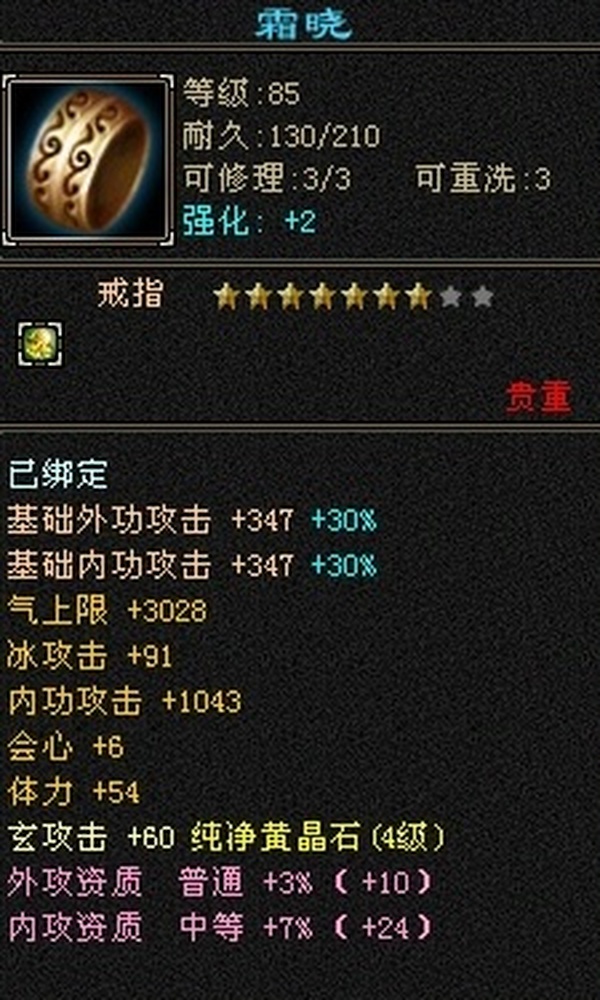
Task: Select the embedded yellow crystal gem slot icon
Action: click(x=40, y=344)
